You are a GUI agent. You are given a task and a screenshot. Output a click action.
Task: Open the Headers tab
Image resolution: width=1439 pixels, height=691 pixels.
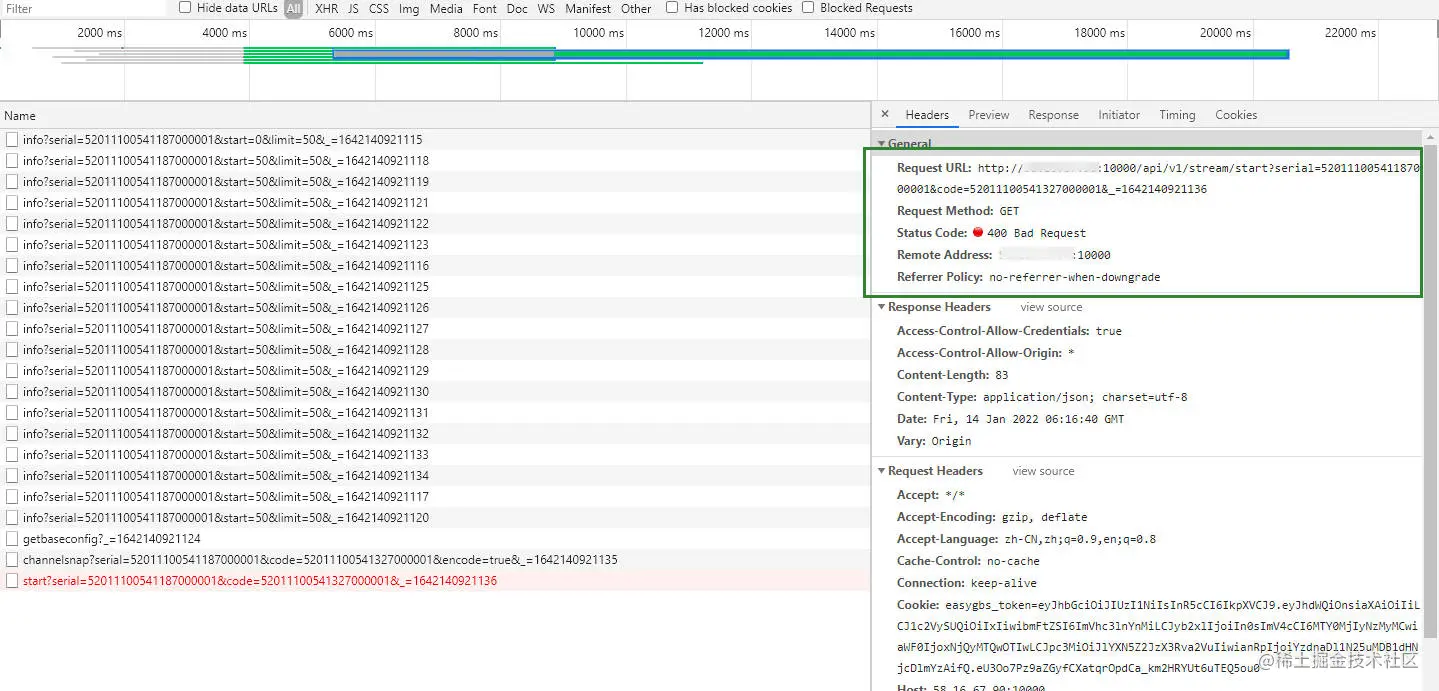927,115
